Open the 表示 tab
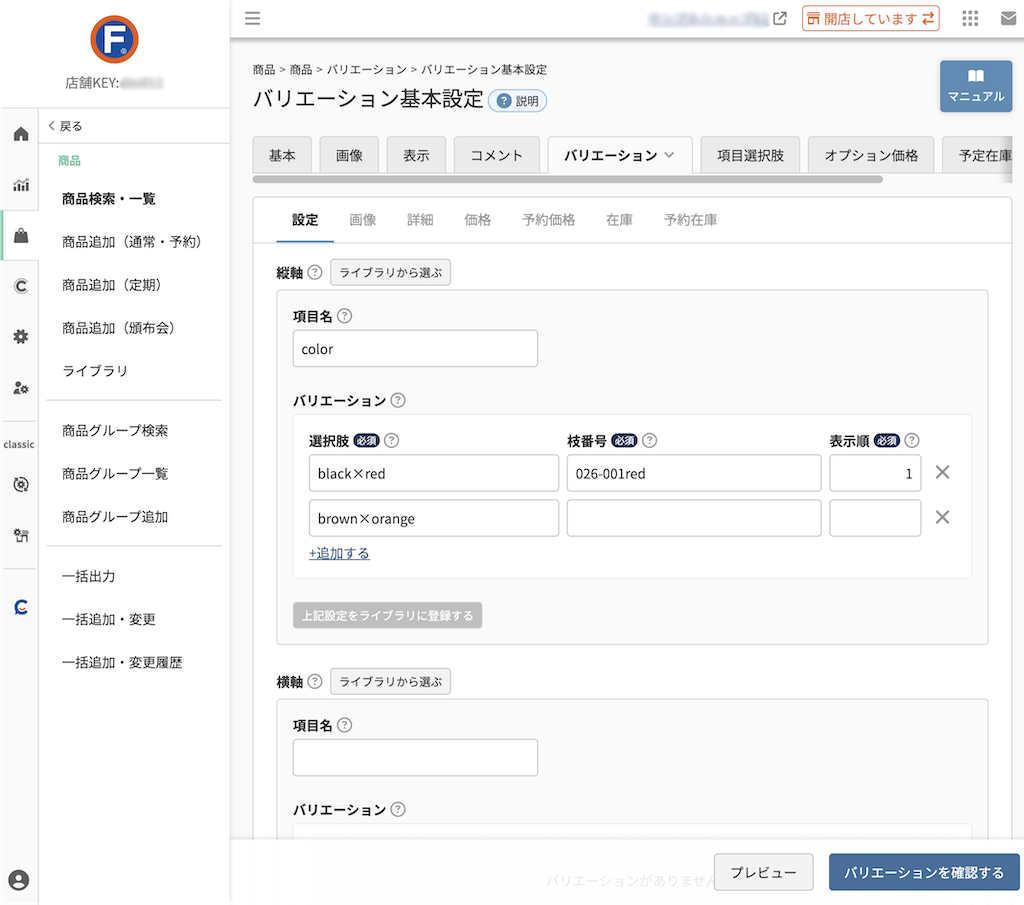Screen dimensions: 1024x905 tap(416, 155)
